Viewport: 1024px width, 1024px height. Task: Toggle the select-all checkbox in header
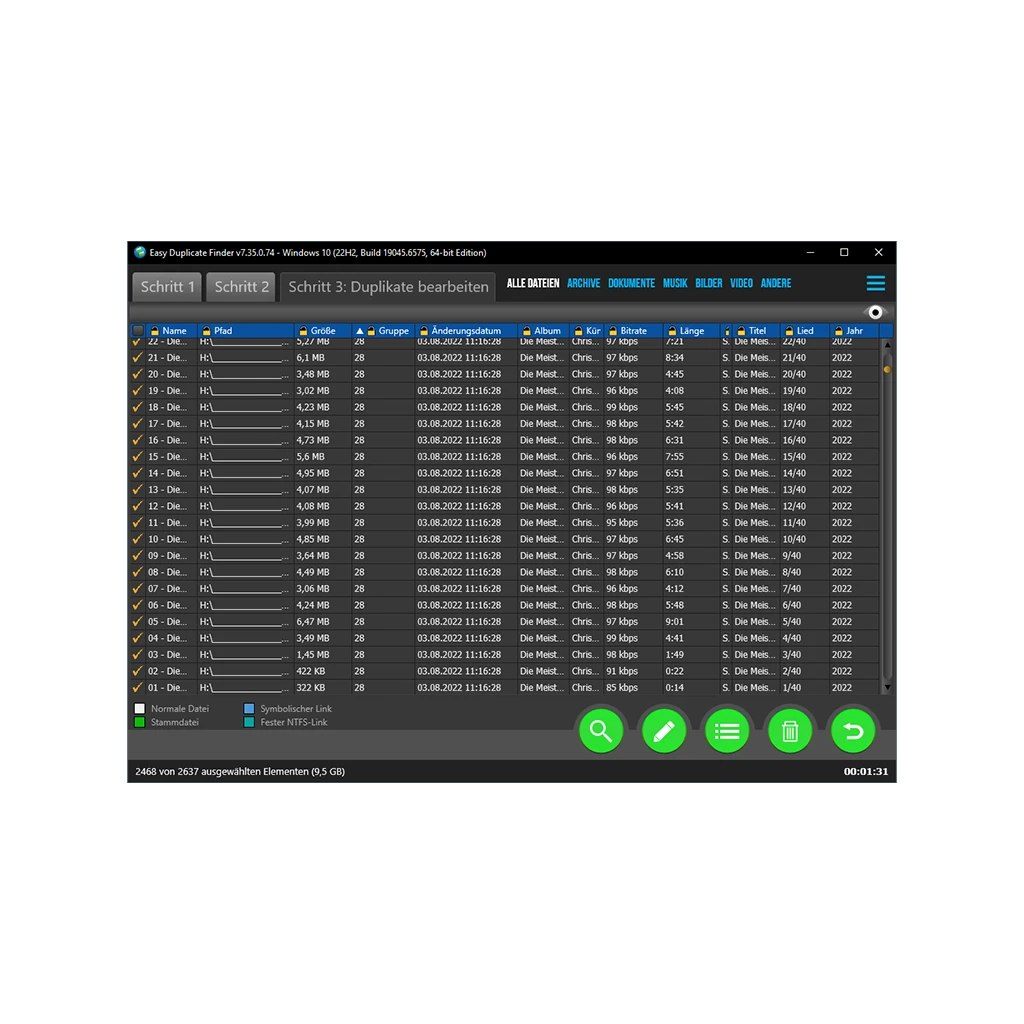point(138,331)
